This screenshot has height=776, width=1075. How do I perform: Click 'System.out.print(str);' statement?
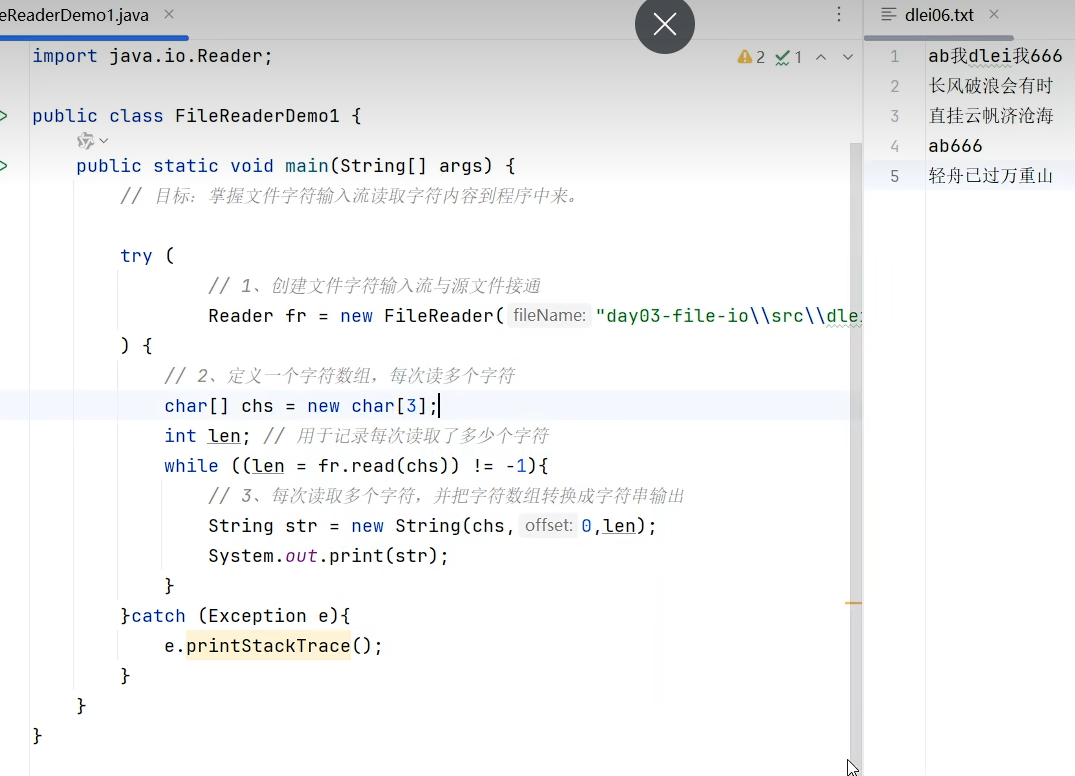click(x=328, y=556)
